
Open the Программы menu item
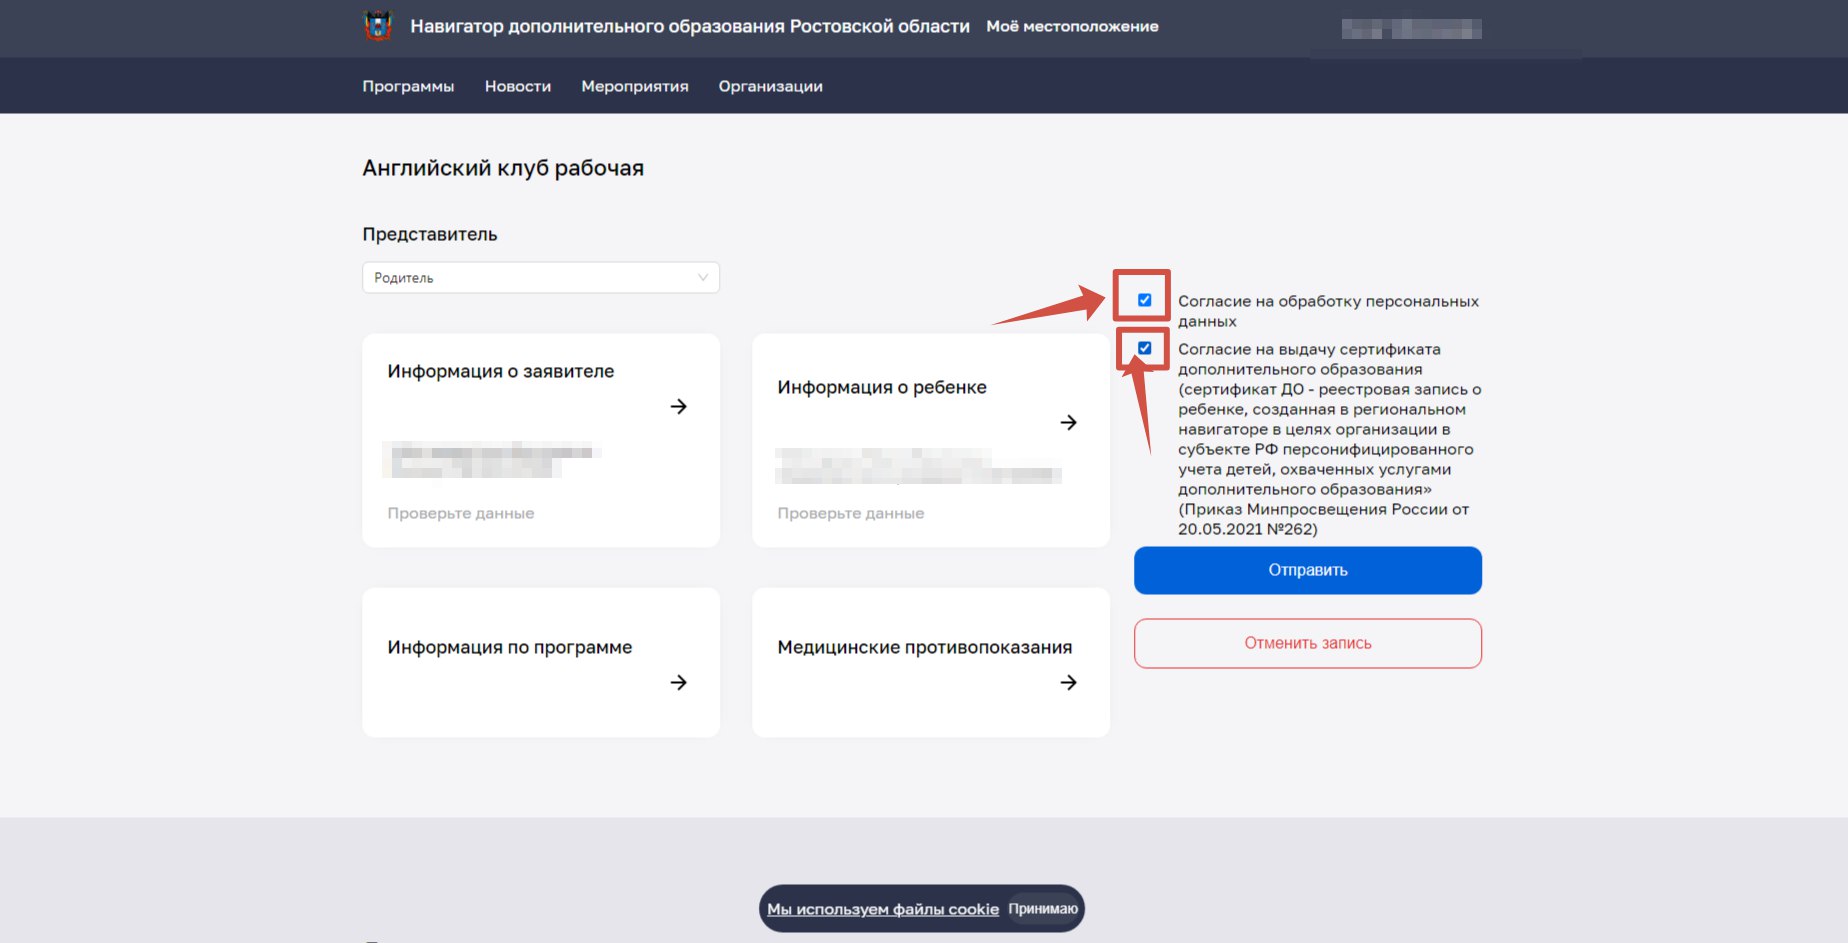[408, 86]
